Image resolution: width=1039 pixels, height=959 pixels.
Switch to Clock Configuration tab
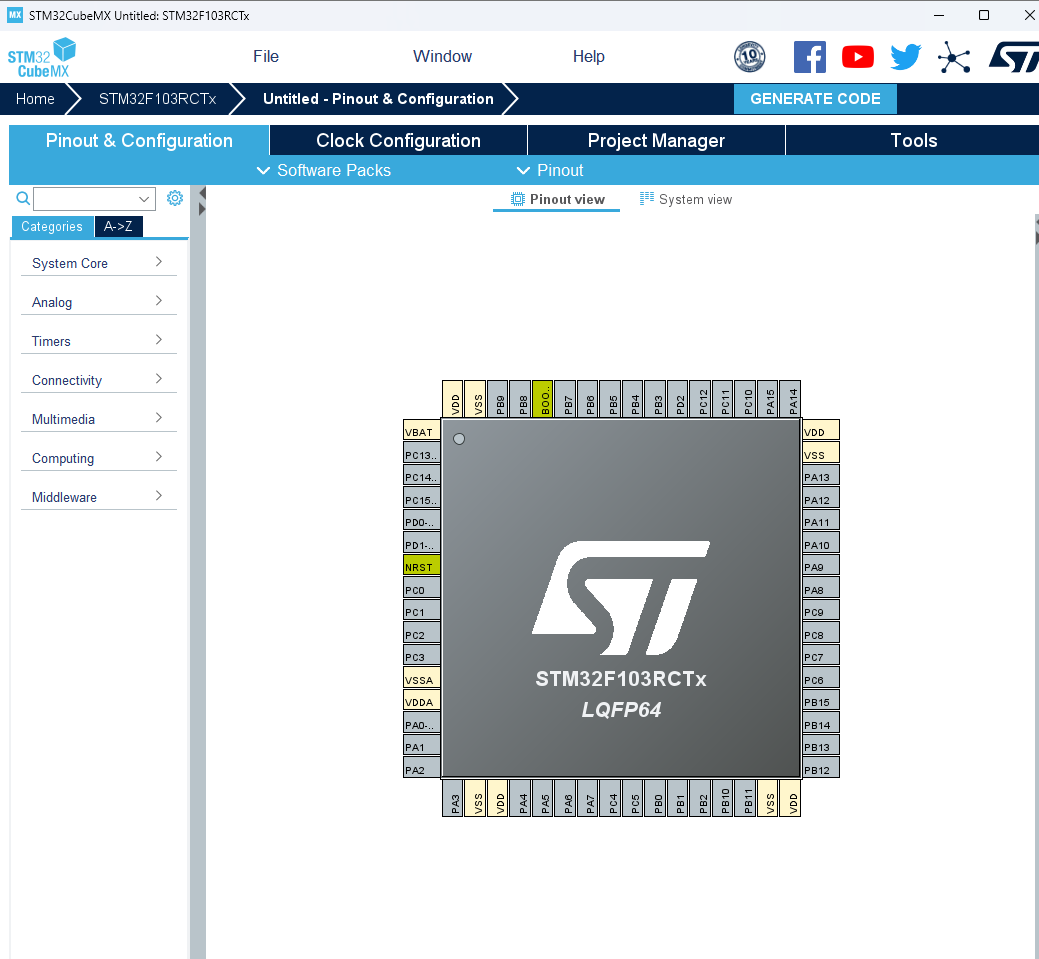[x=398, y=141]
